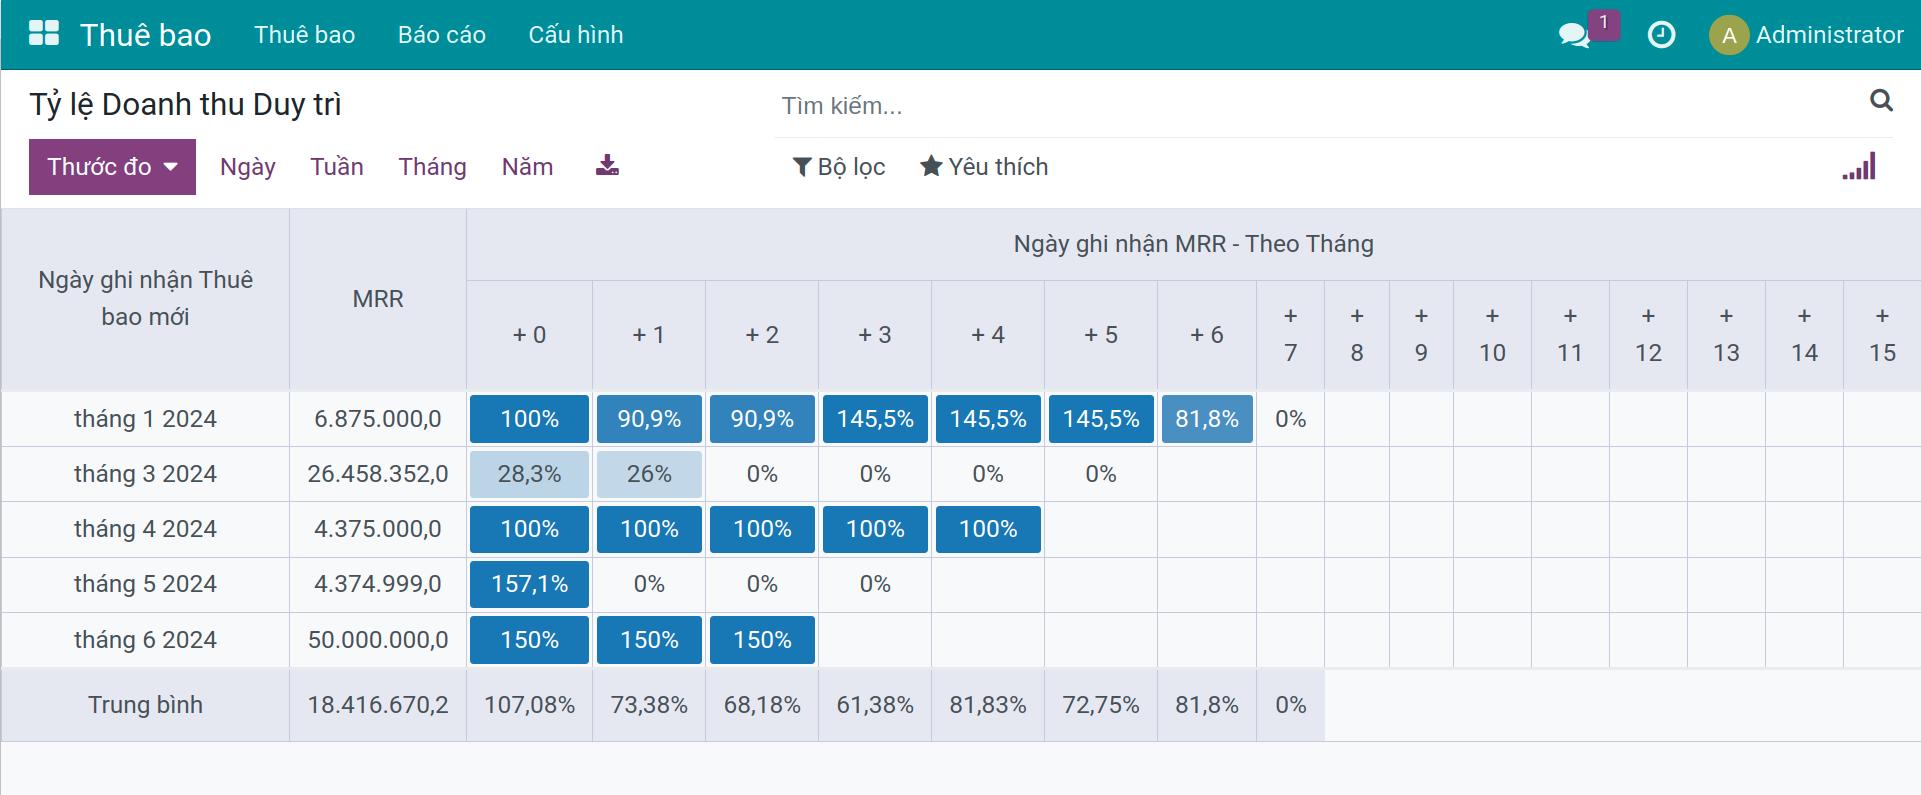Open the Yêu thích favorites dropdown

[984, 167]
